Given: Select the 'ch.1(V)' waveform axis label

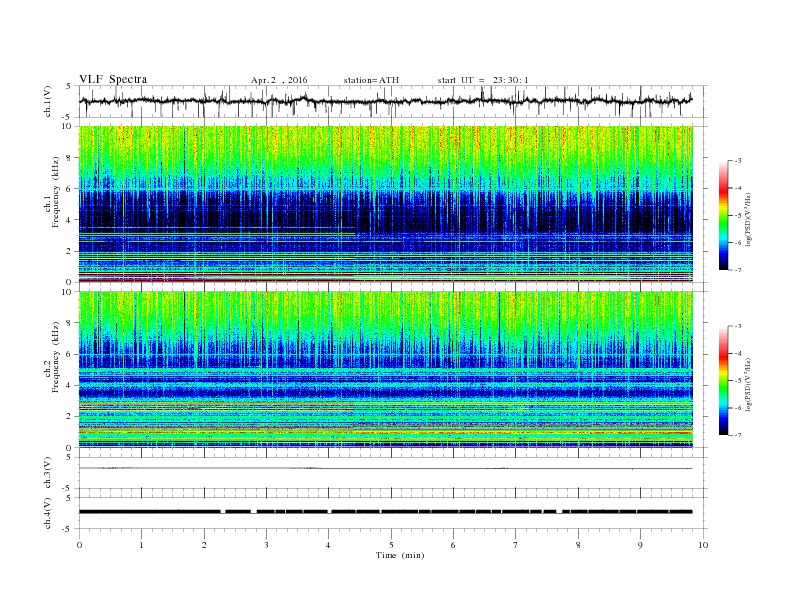Looking at the screenshot, I should pos(48,101).
